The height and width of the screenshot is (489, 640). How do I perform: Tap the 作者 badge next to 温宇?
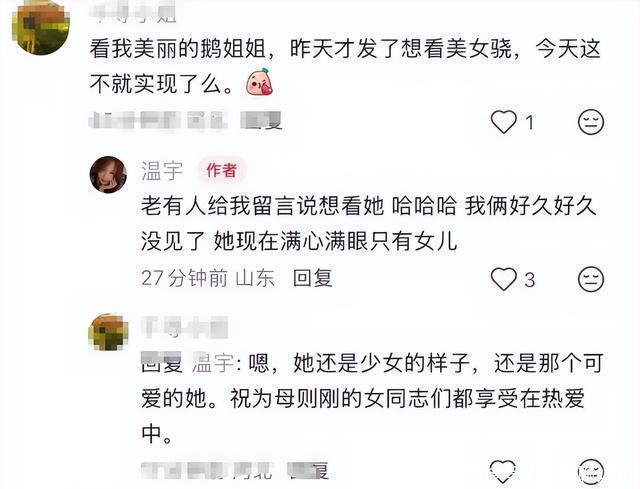click(221, 170)
